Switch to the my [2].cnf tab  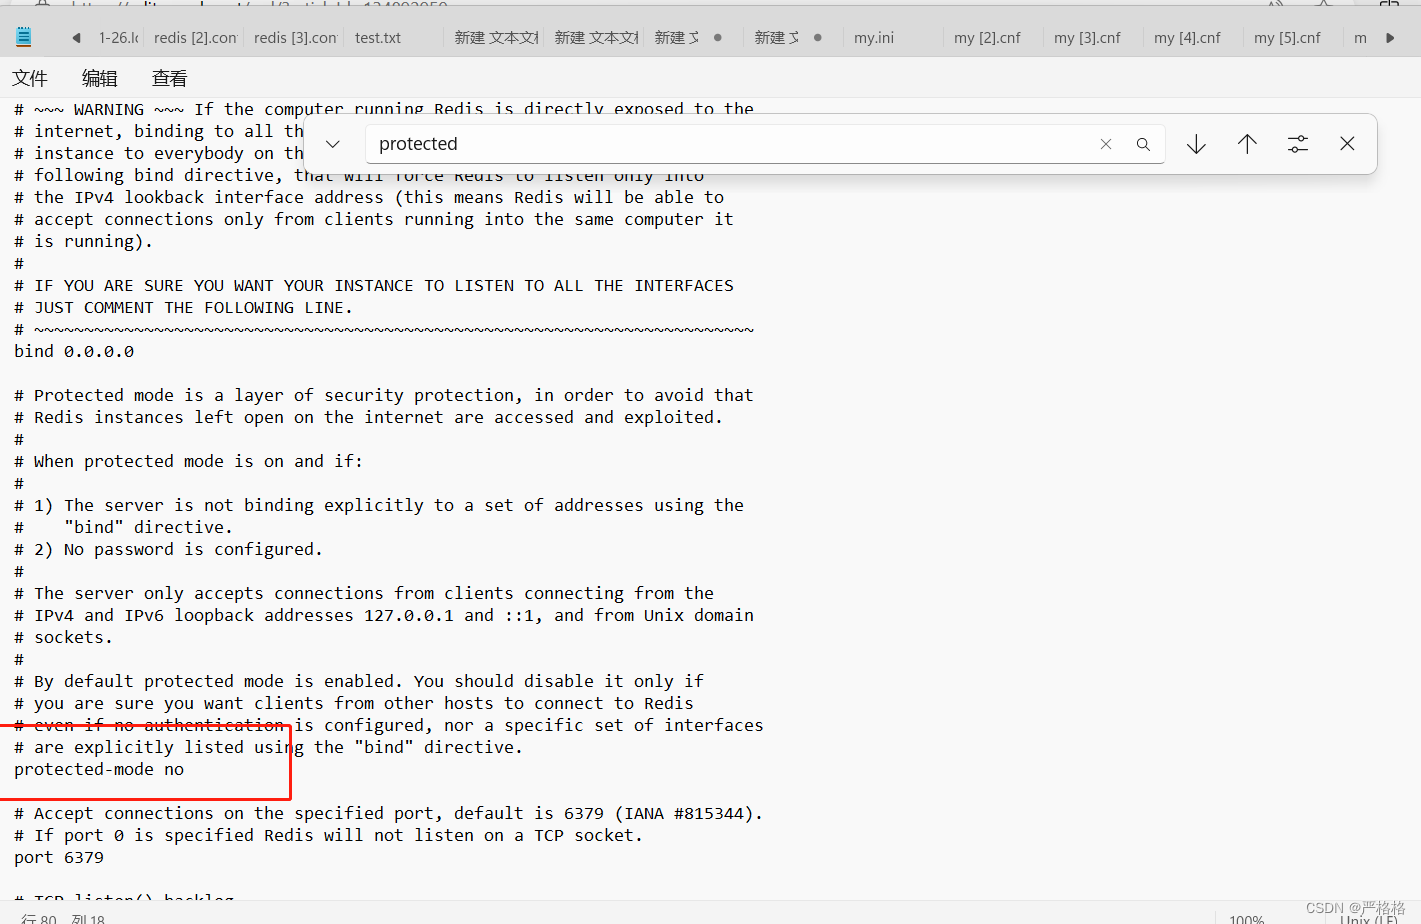pyautogui.click(x=987, y=38)
